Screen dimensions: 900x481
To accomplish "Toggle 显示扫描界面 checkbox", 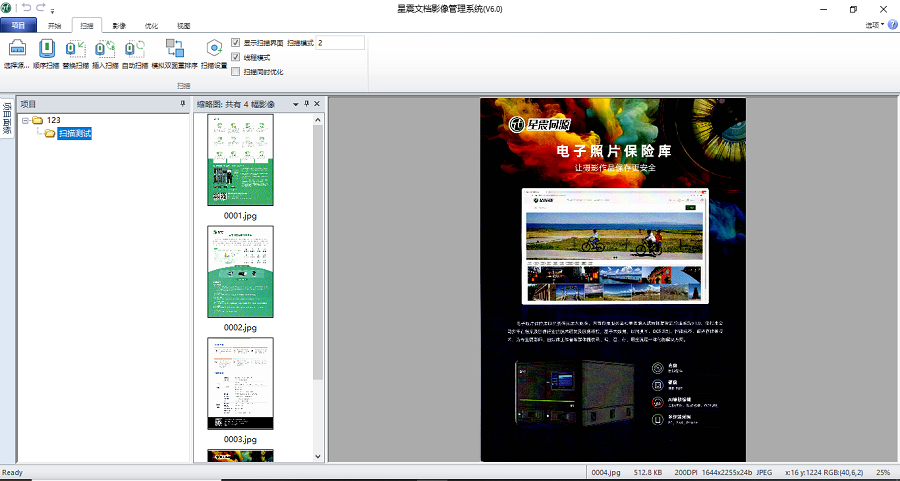I will click(235, 42).
